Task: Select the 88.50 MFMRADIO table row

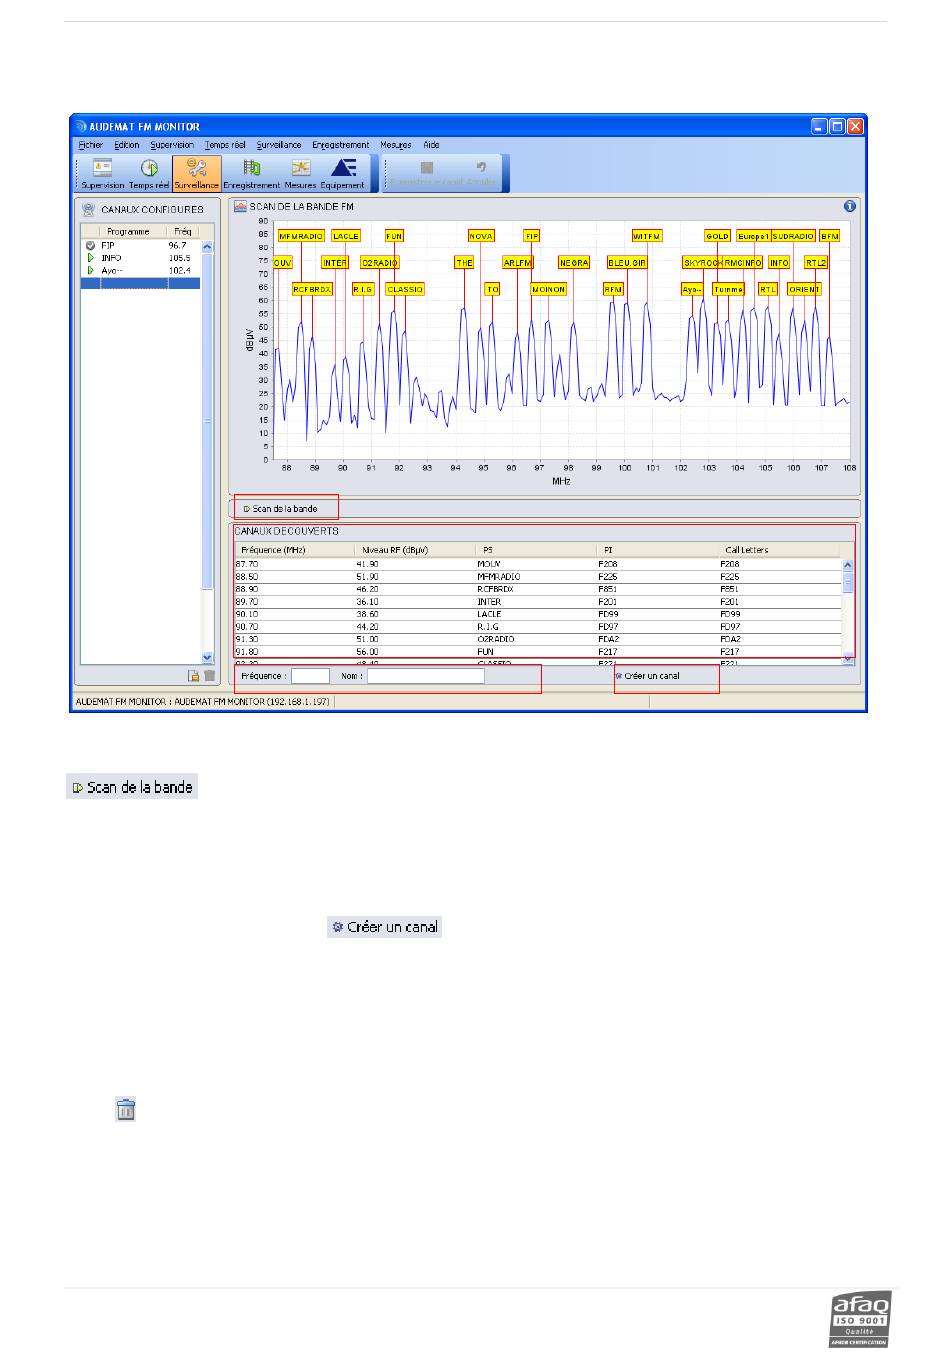Action: (x=538, y=577)
